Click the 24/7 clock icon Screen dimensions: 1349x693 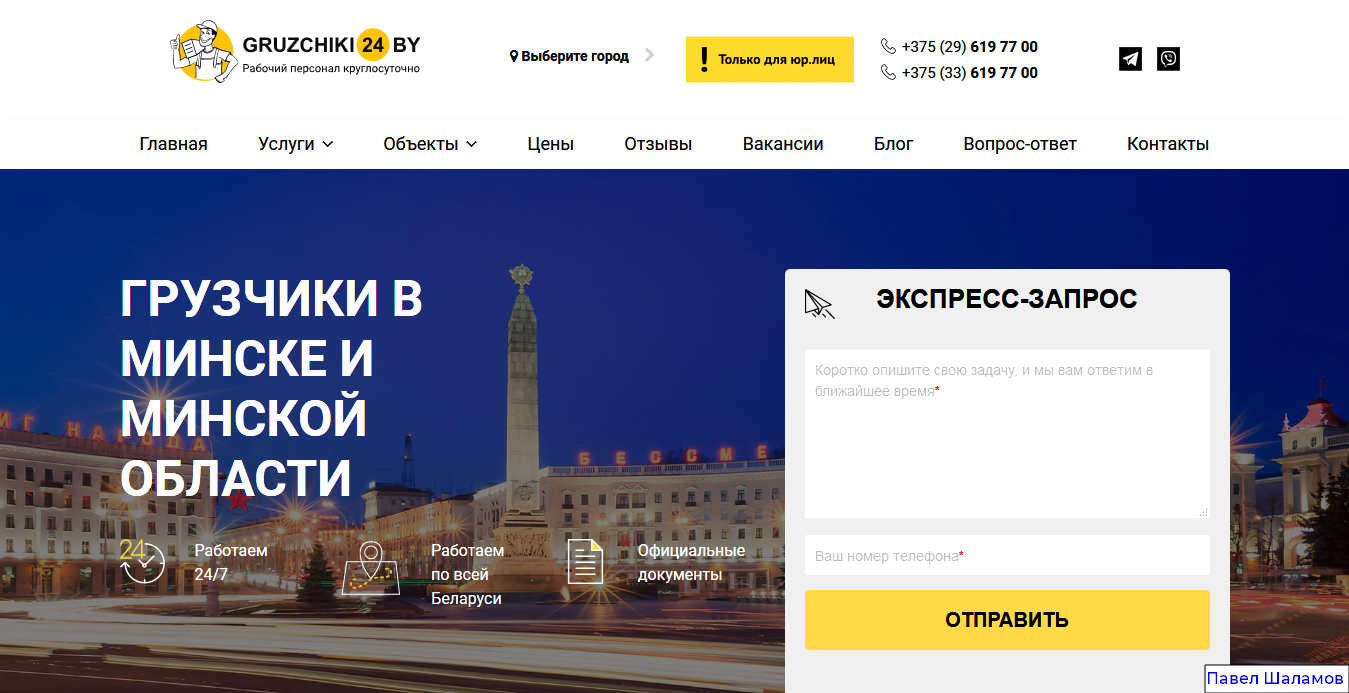point(142,562)
